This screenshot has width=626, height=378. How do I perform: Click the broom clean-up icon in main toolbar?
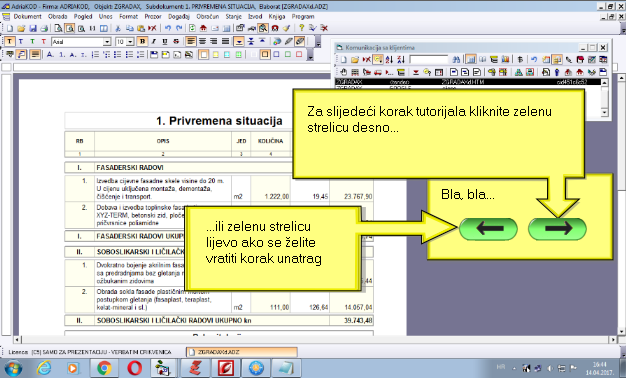(287, 28)
